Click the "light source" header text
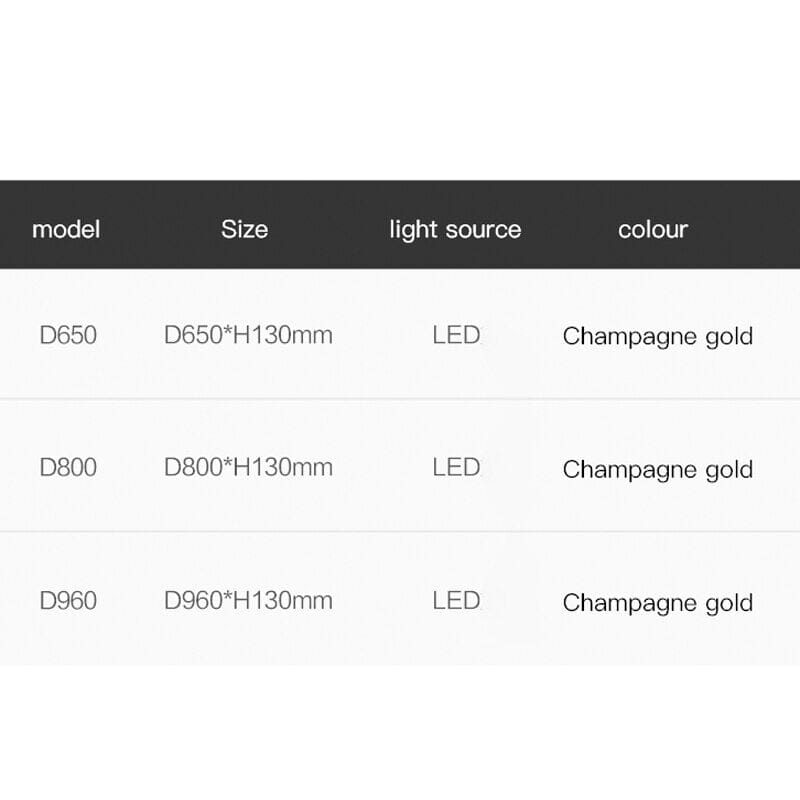This screenshot has width=800, height=800. click(455, 229)
